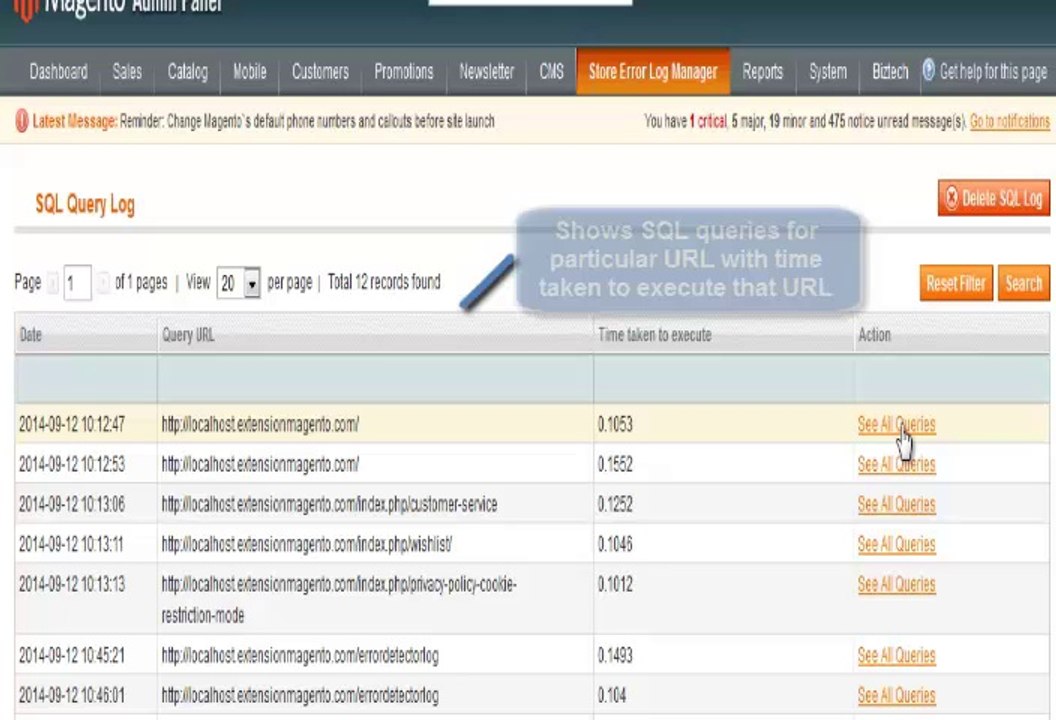See All Queries for privacy-policy-cookie row
This screenshot has height=720, width=1056.
click(896, 585)
